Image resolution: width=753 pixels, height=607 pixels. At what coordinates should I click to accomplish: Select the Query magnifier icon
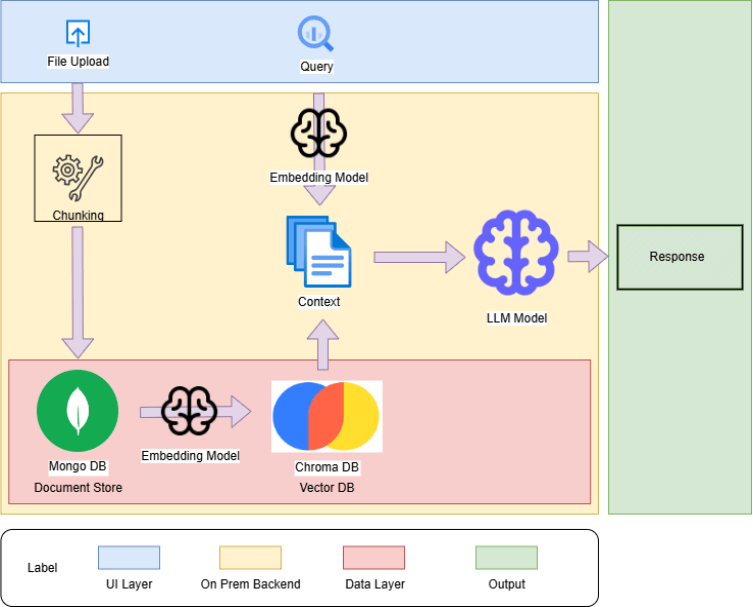(x=316, y=34)
